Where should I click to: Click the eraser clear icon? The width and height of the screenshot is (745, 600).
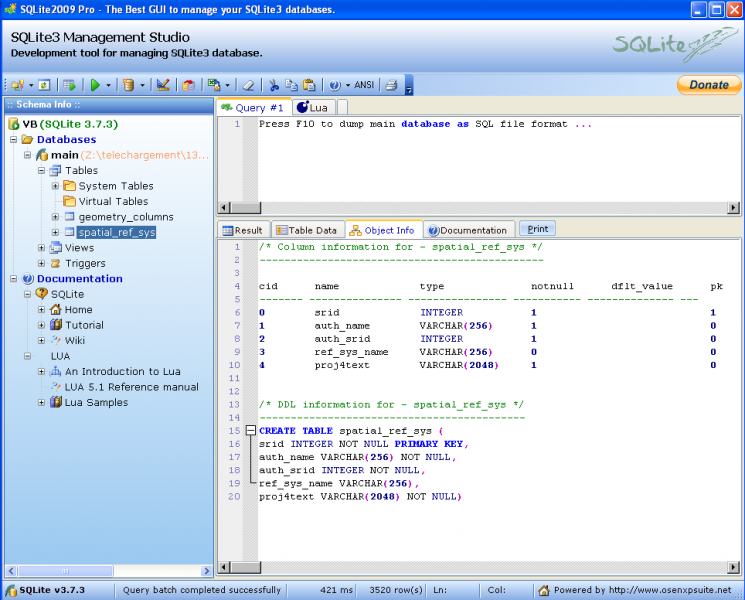248,85
